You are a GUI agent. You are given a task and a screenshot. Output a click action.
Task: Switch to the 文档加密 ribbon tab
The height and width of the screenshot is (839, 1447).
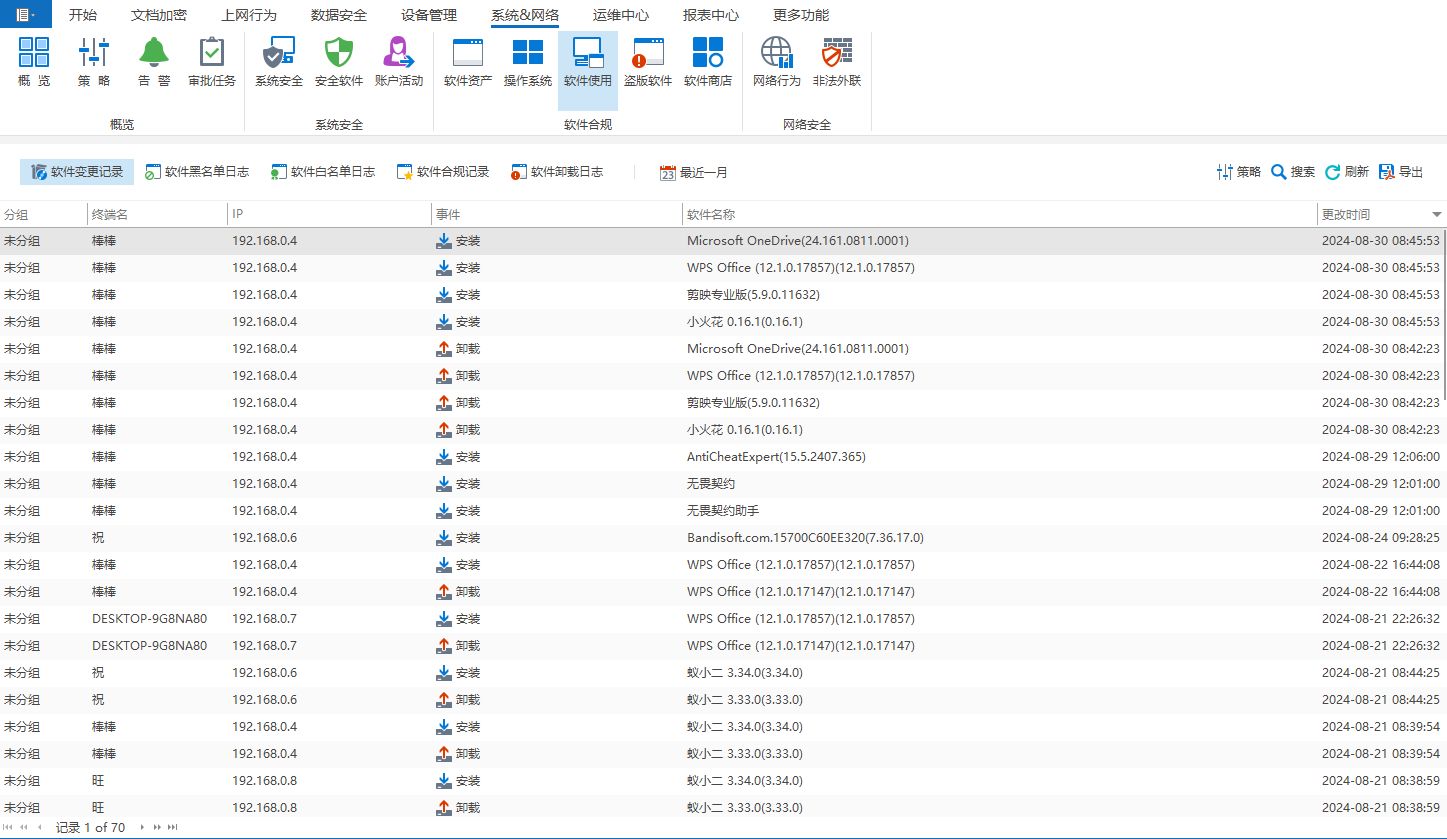pos(159,15)
